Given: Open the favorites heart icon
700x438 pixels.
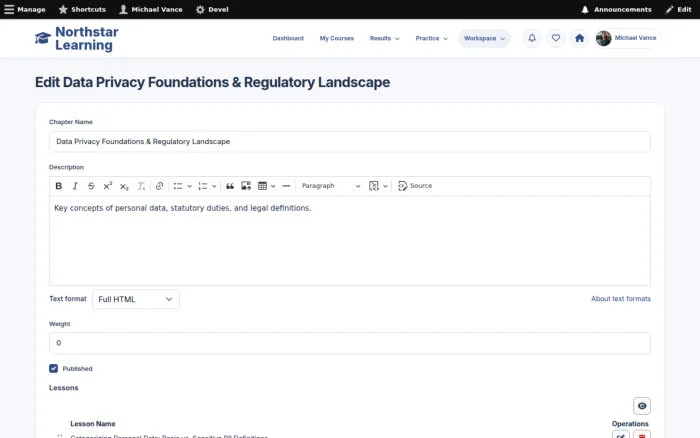Looking at the screenshot, I should (x=556, y=38).
